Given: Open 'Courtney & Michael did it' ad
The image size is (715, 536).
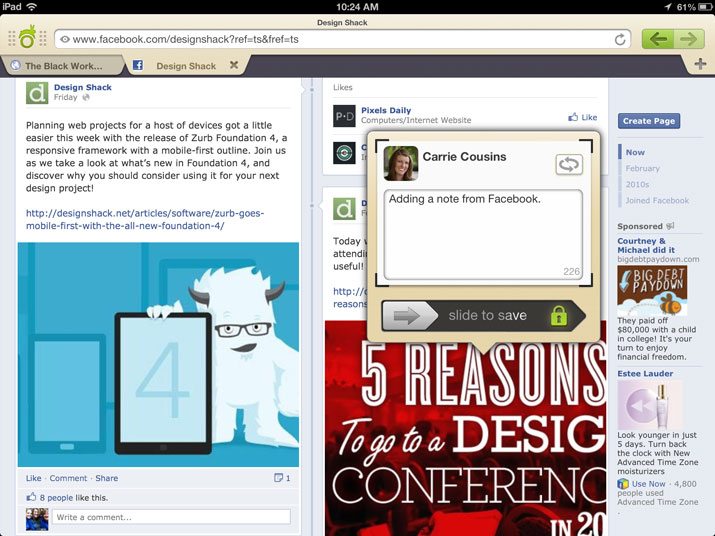Looking at the screenshot, I should [x=646, y=245].
